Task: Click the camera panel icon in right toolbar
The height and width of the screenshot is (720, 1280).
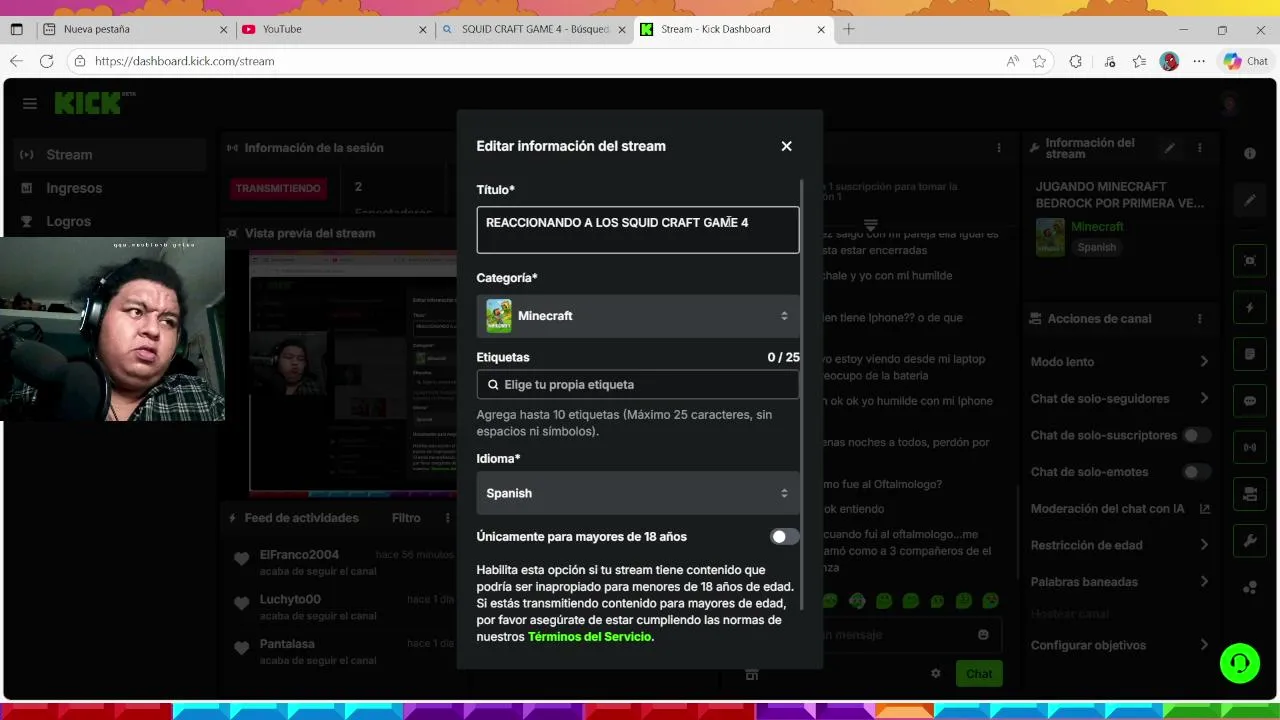Action: pos(1250,494)
